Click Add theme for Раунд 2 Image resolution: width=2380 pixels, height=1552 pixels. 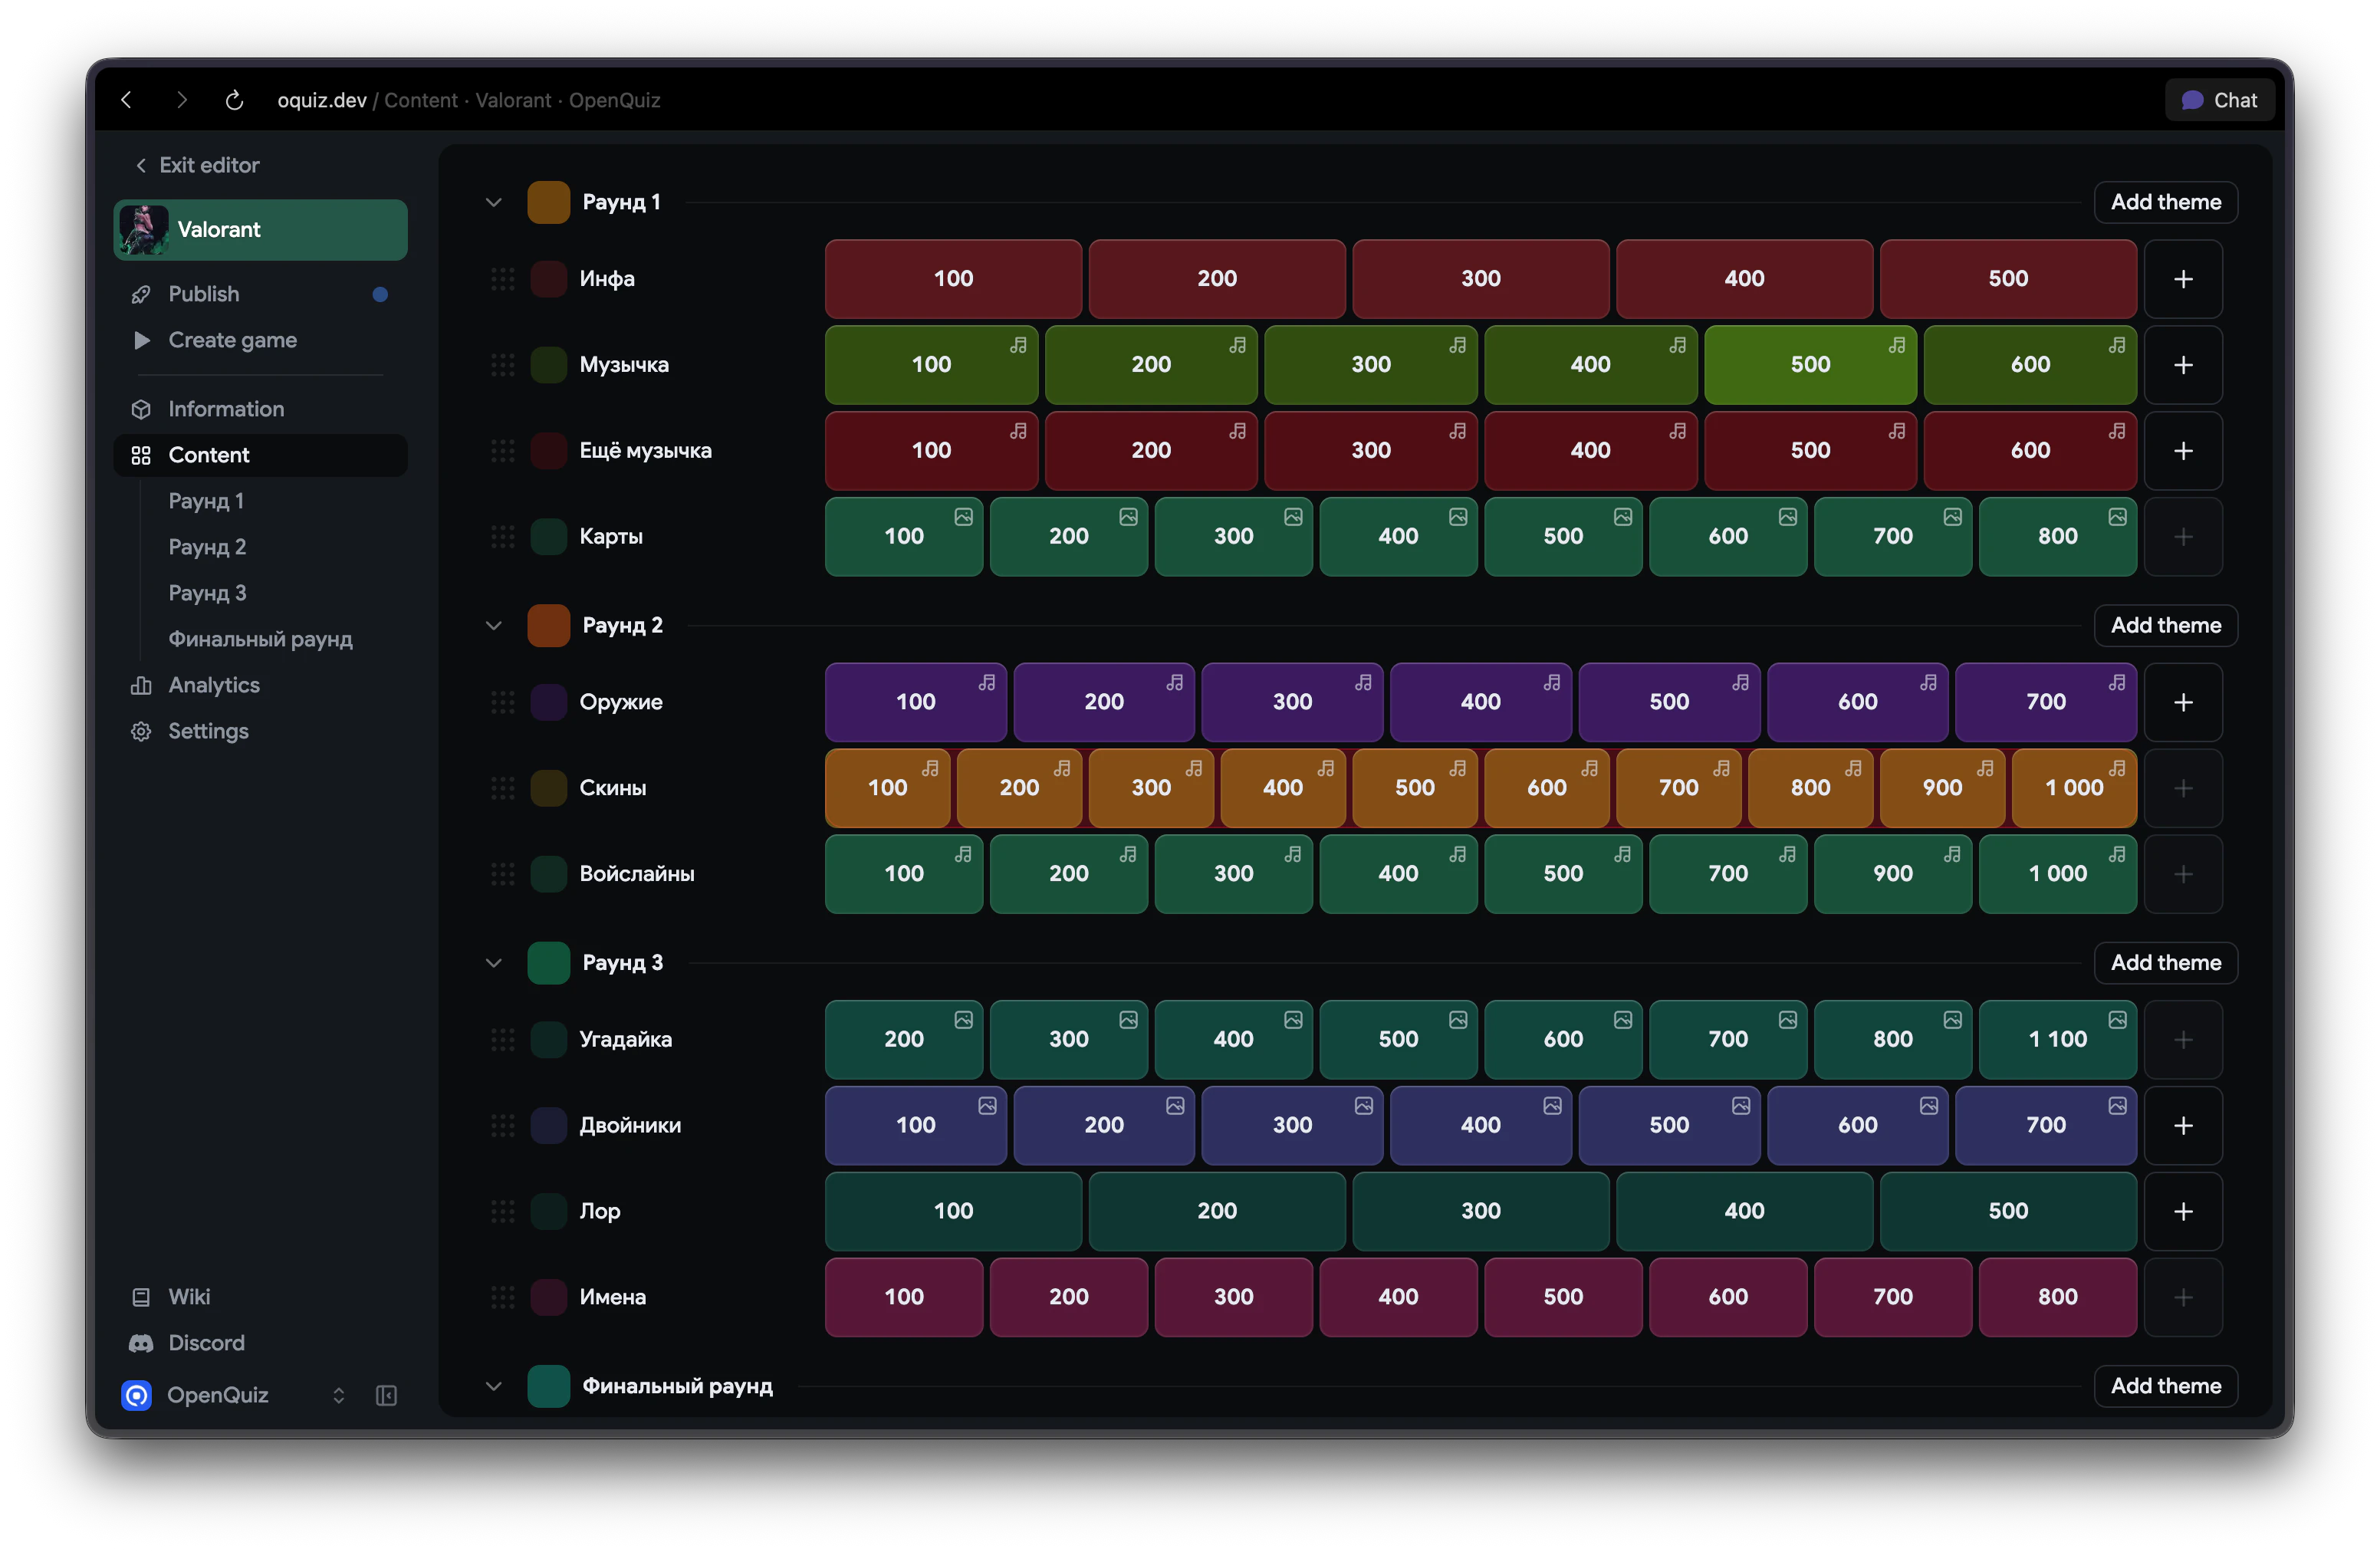click(x=2165, y=625)
